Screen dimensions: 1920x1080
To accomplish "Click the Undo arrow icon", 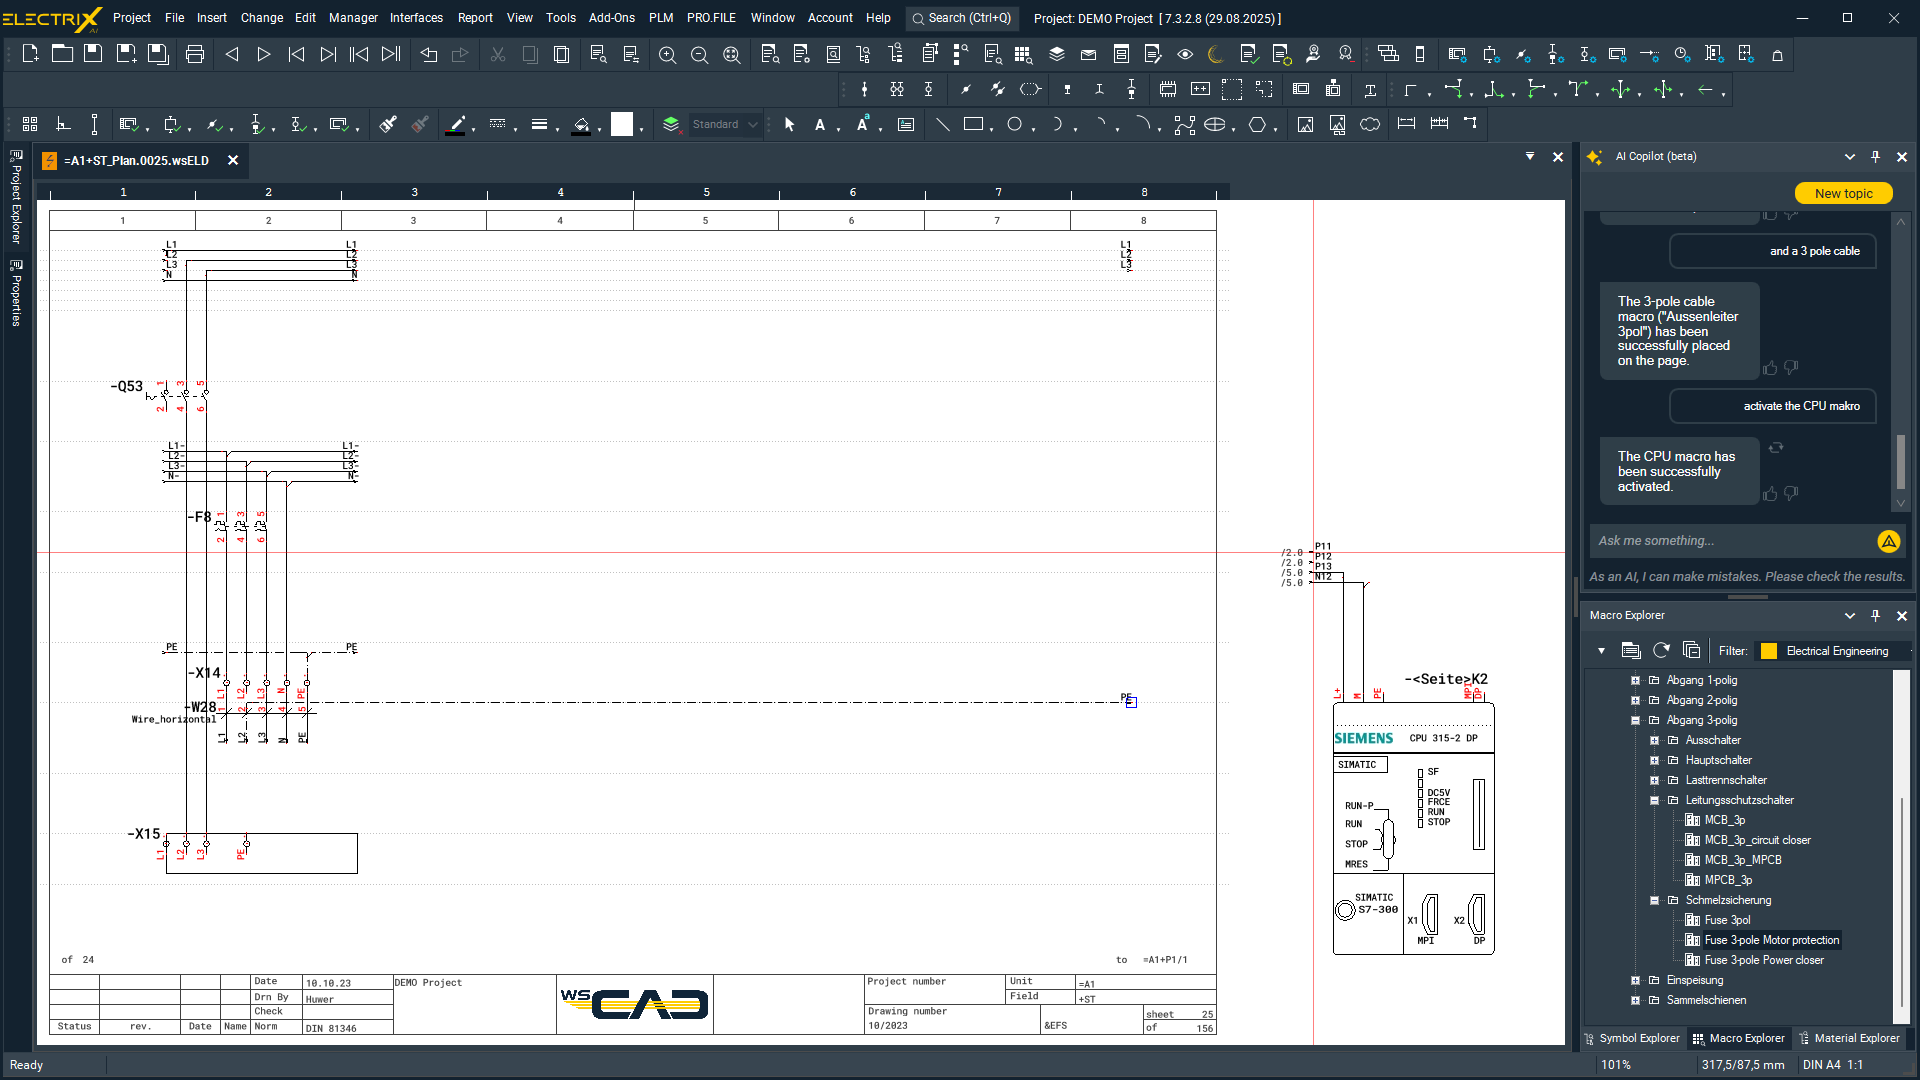I will pyautogui.click(x=429, y=54).
